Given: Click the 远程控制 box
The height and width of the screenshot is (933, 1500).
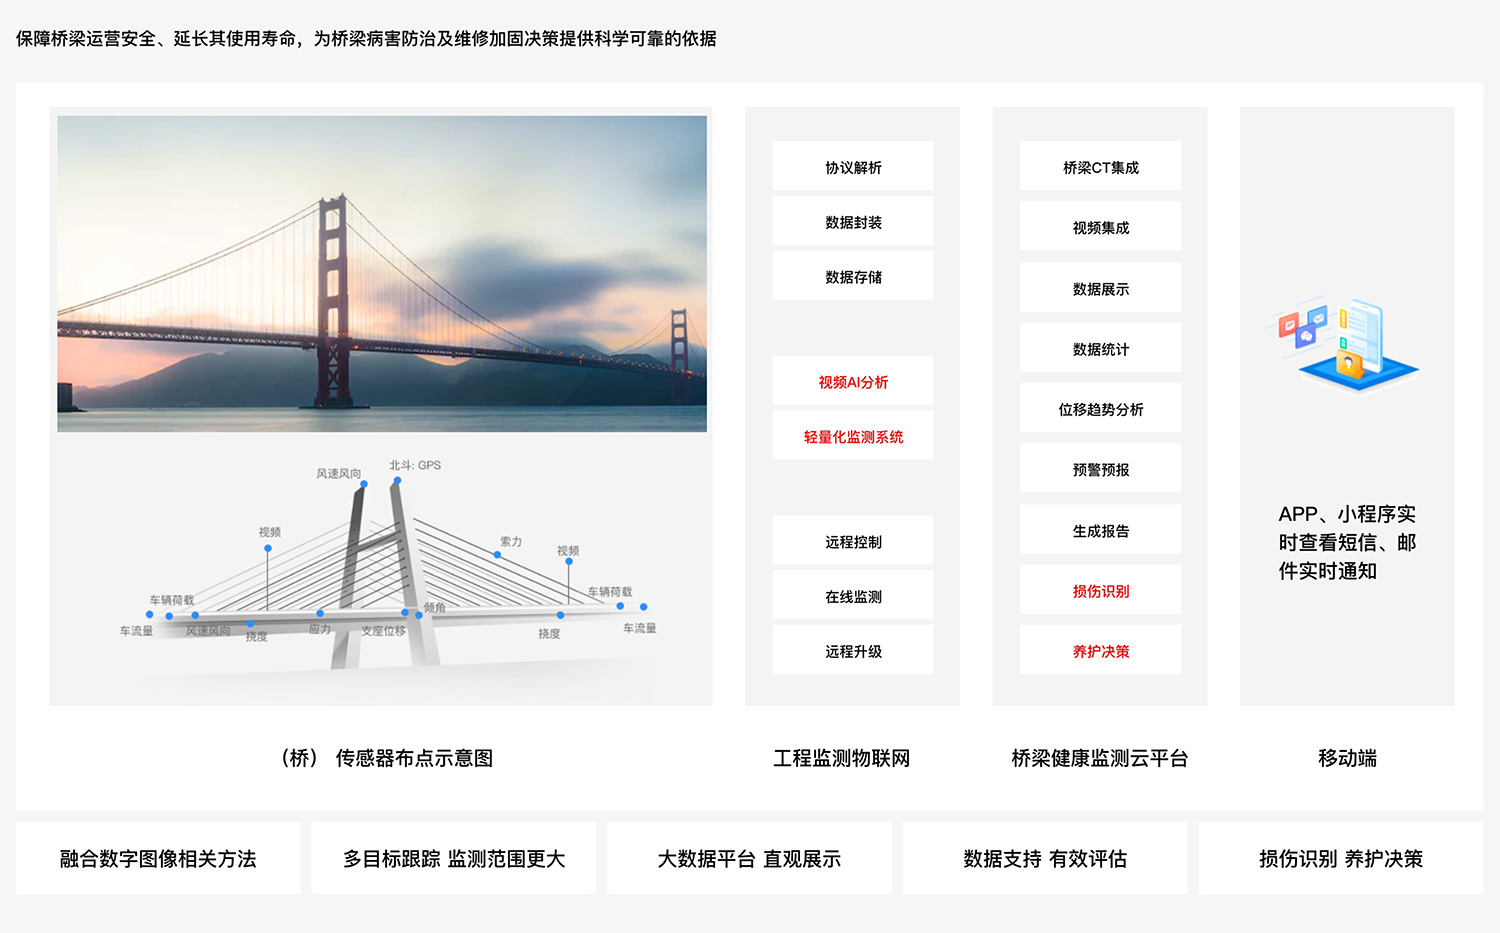Looking at the screenshot, I should (853, 541).
